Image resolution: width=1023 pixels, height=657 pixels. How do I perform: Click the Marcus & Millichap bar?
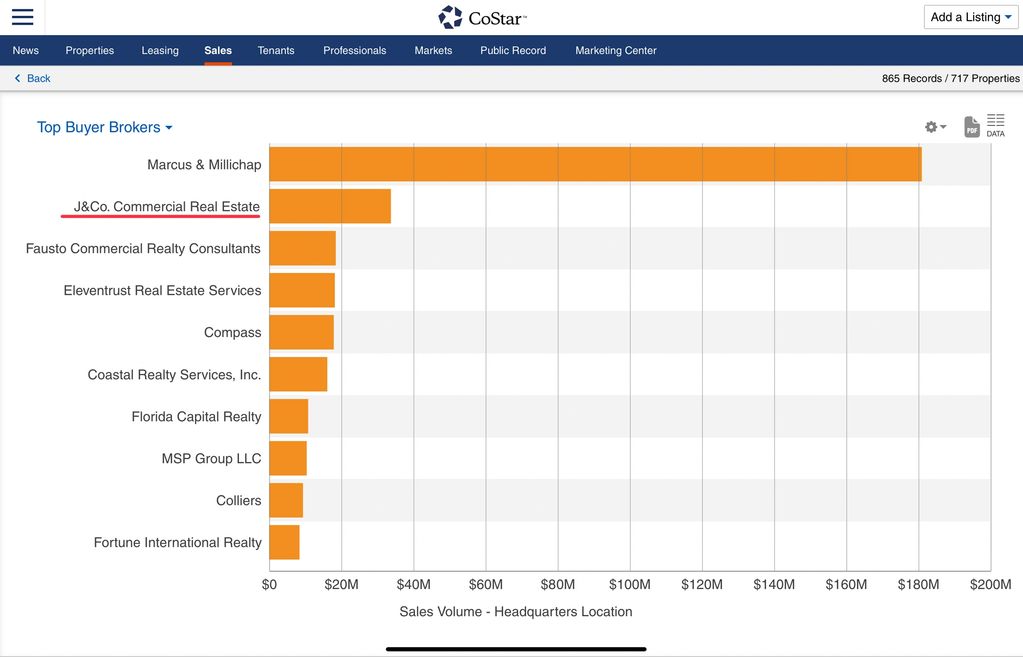click(595, 164)
